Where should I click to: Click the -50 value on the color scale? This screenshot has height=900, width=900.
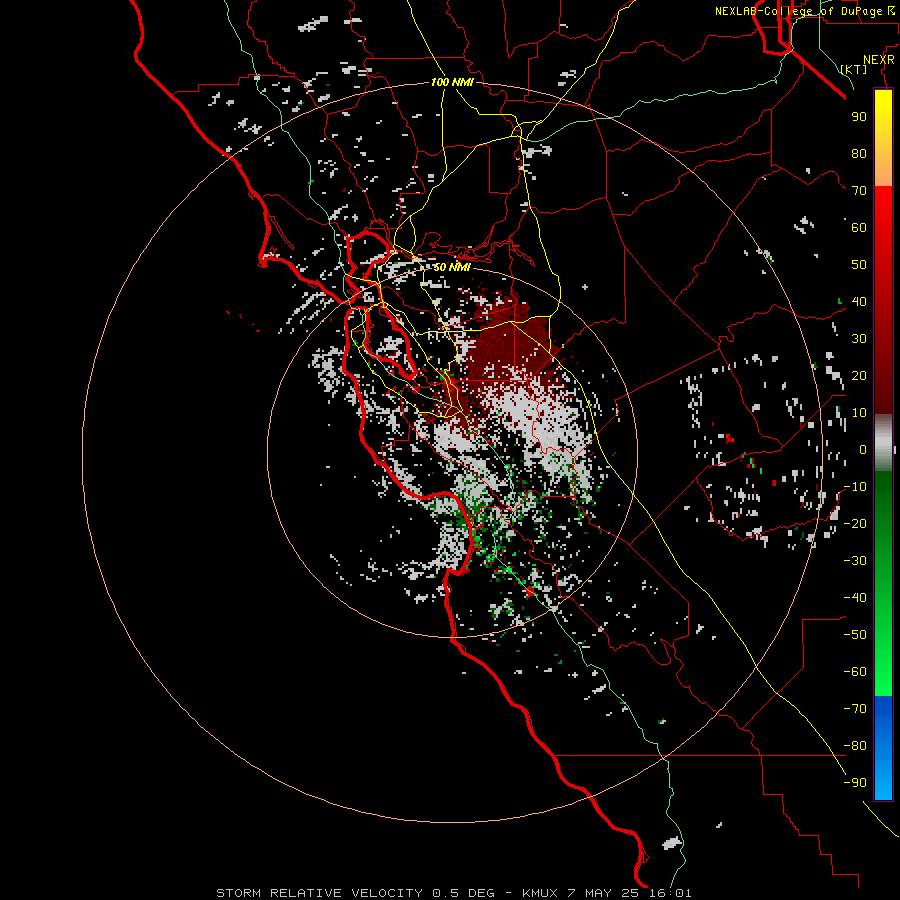click(855, 635)
